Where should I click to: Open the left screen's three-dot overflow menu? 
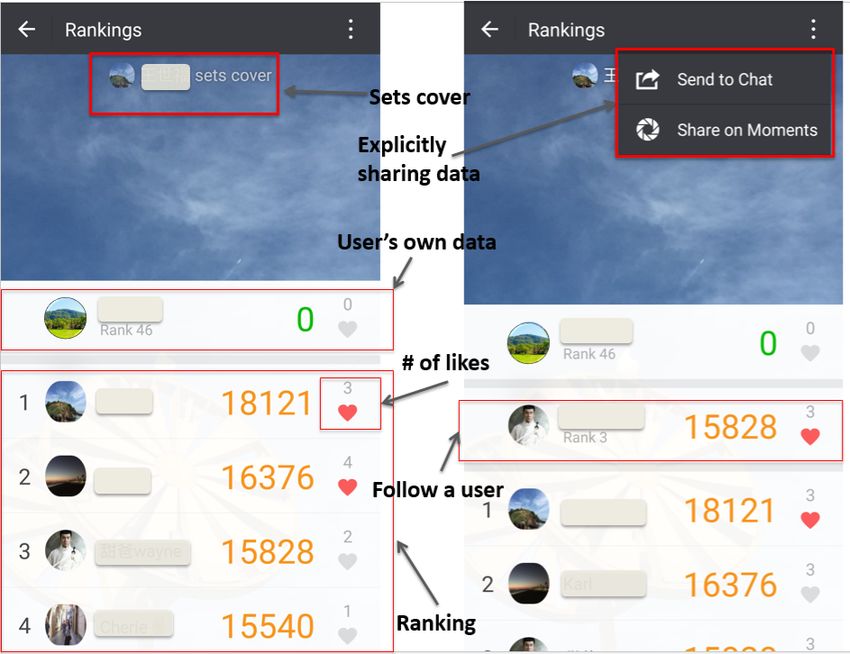click(351, 29)
